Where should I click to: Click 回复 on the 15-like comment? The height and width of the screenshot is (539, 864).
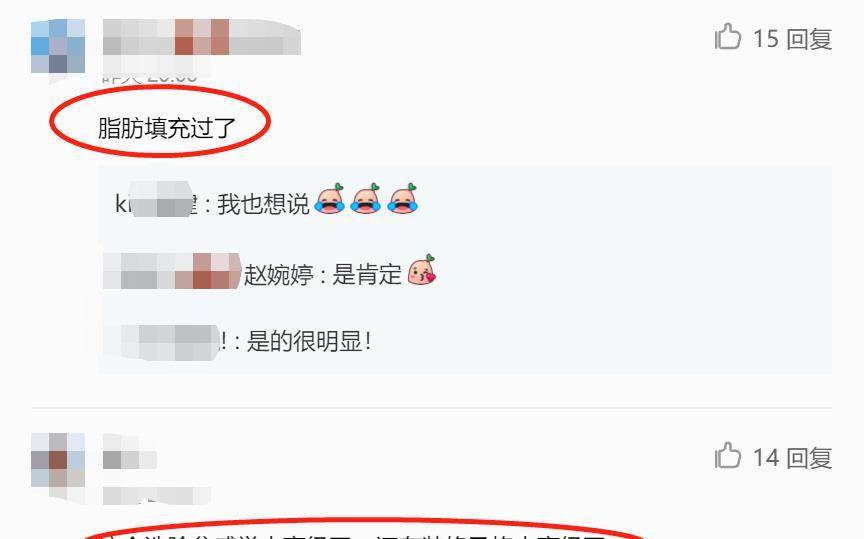click(x=809, y=39)
